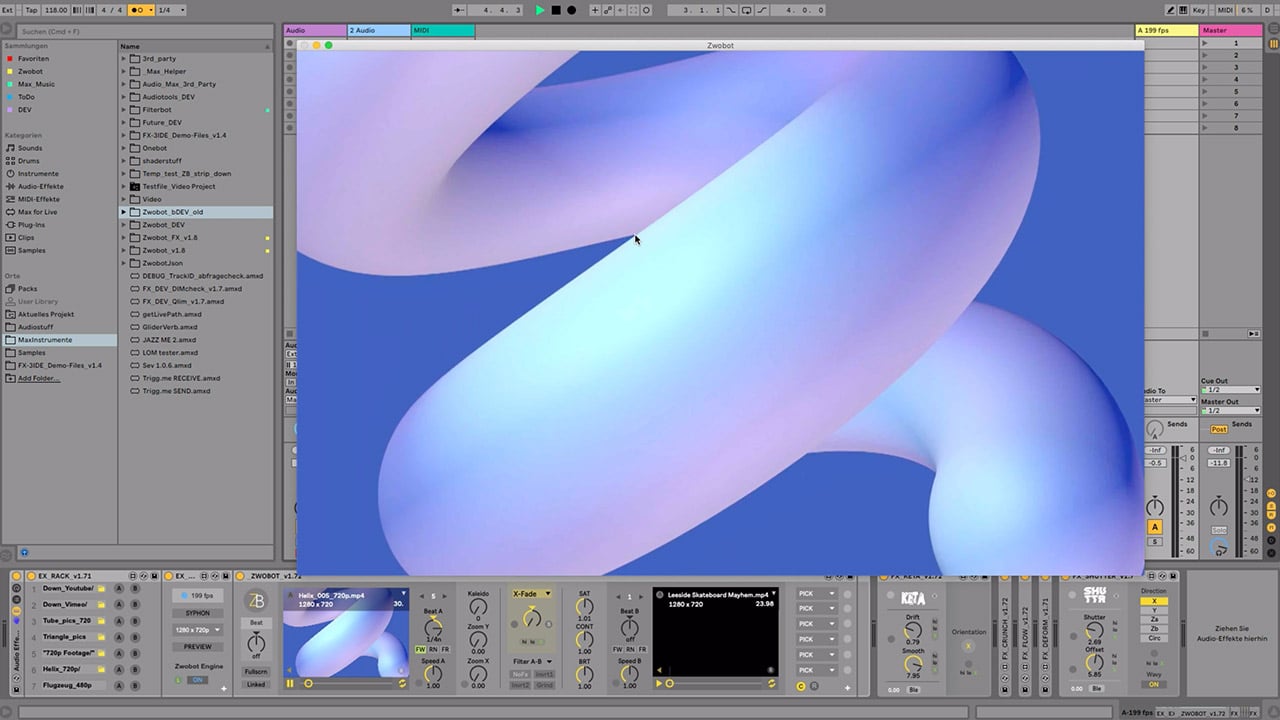
Task: Click the Stop button in transport bar
Action: pyautogui.click(x=556, y=10)
